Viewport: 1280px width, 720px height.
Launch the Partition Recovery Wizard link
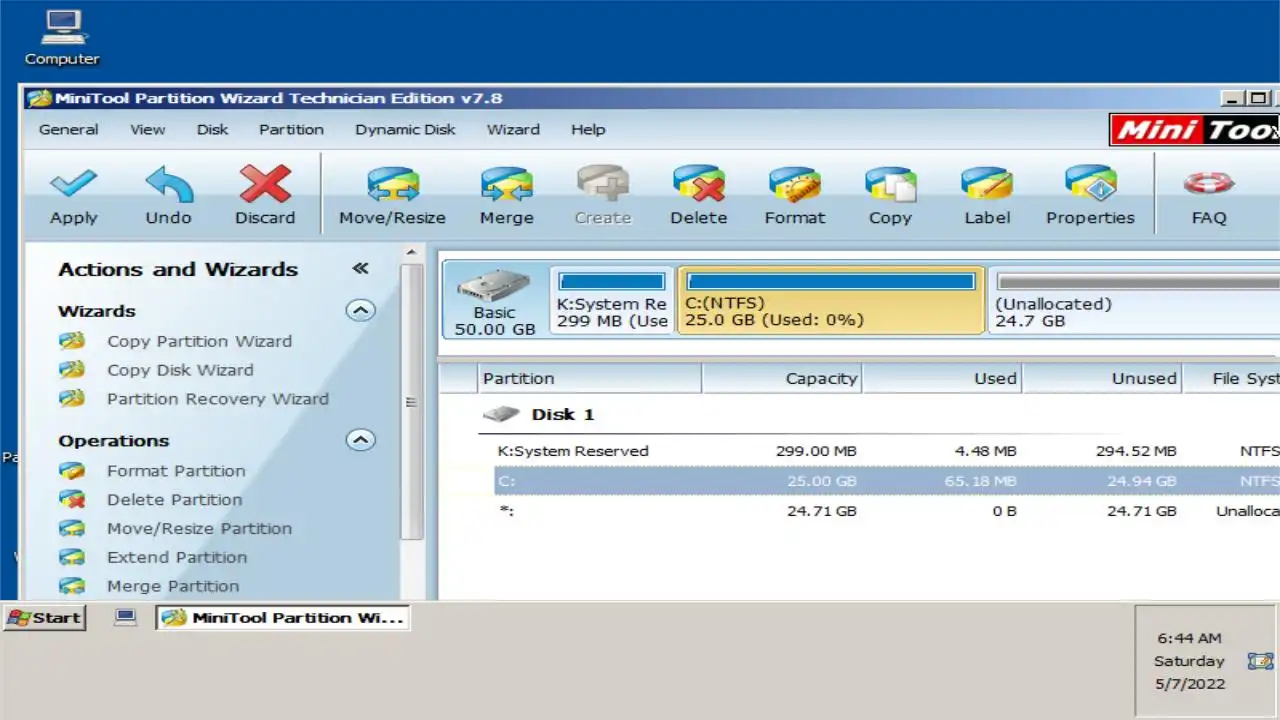[x=218, y=399]
